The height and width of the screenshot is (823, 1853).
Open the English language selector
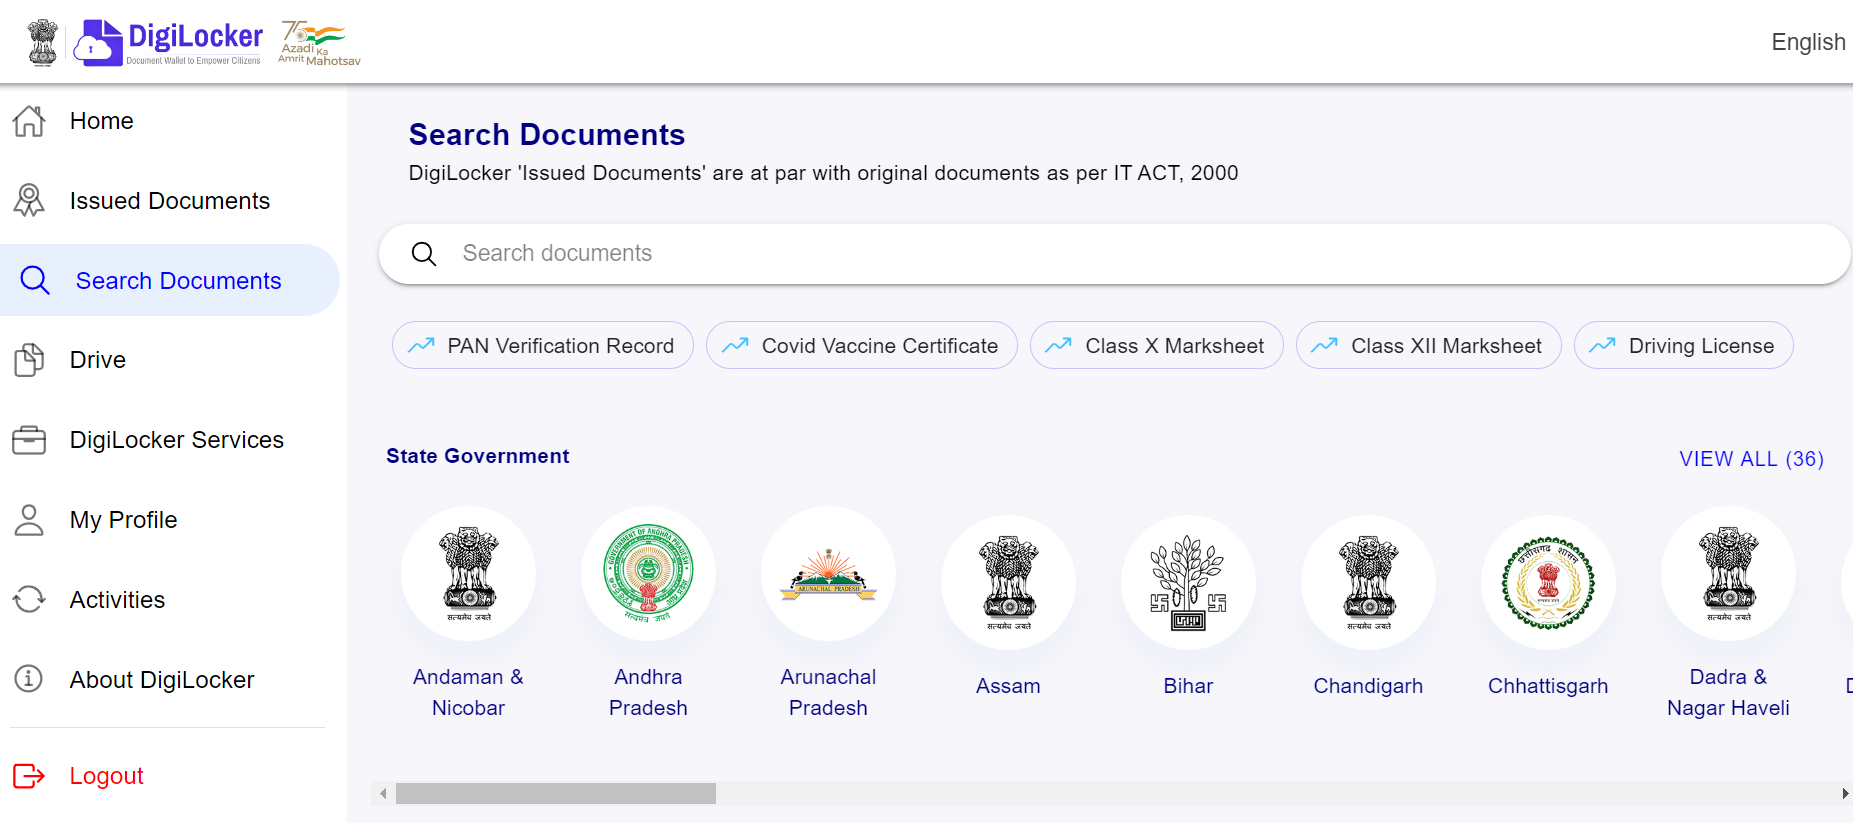pyautogui.click(x=1808, y=42)
